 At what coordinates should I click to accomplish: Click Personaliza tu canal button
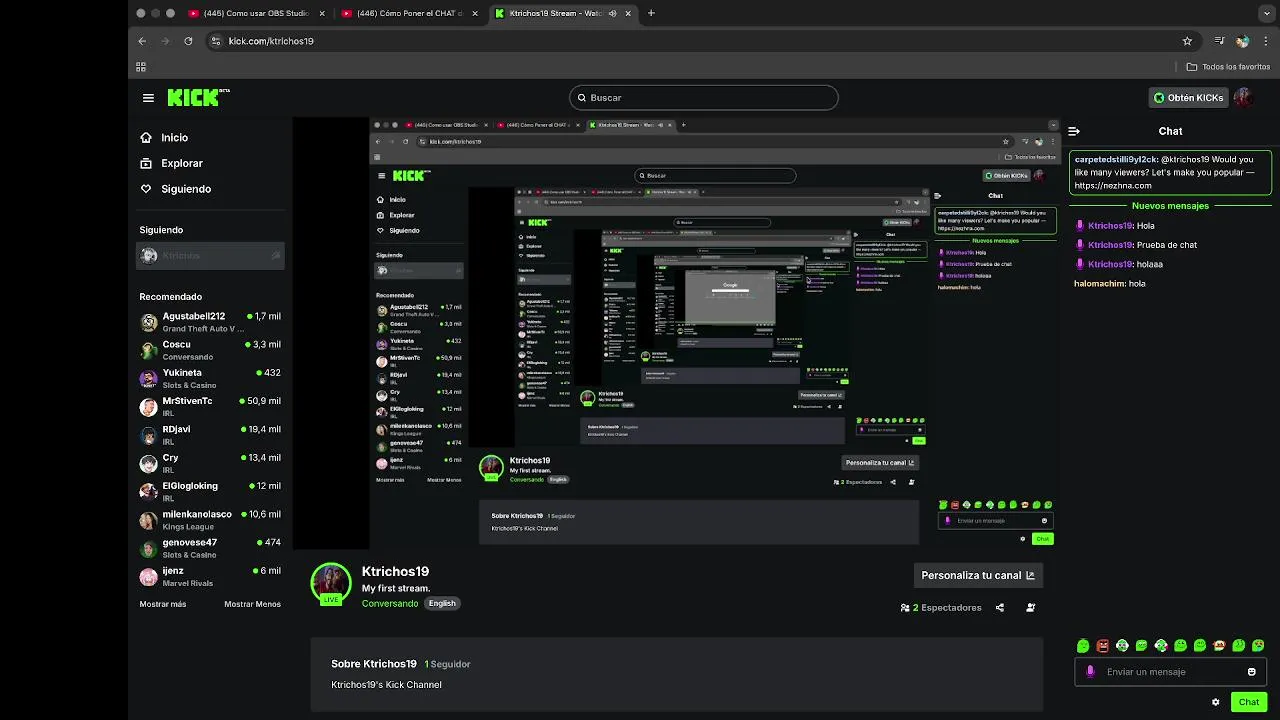[978, 575]
